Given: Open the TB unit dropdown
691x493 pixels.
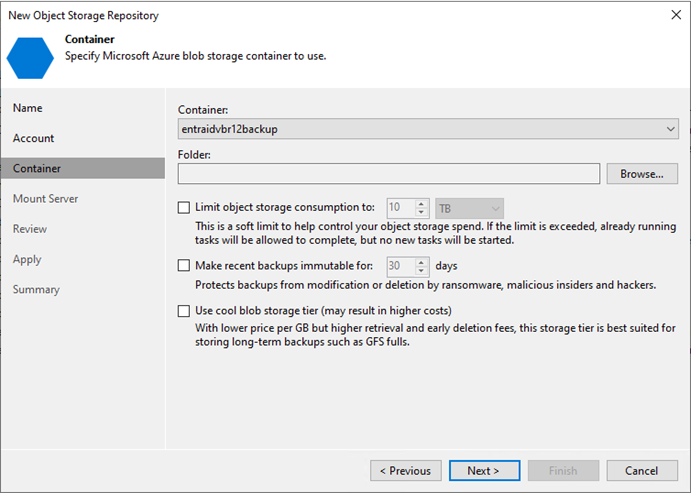Looking at the screenshot, I should coord(469,208).
